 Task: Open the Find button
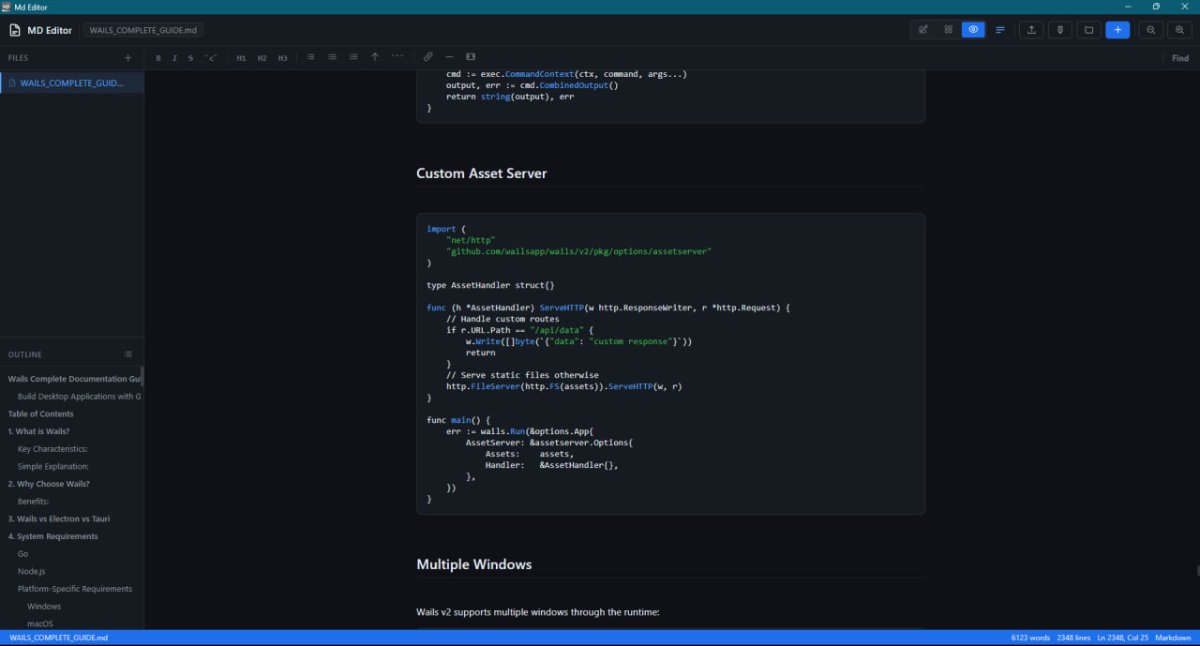(1180, 58)
